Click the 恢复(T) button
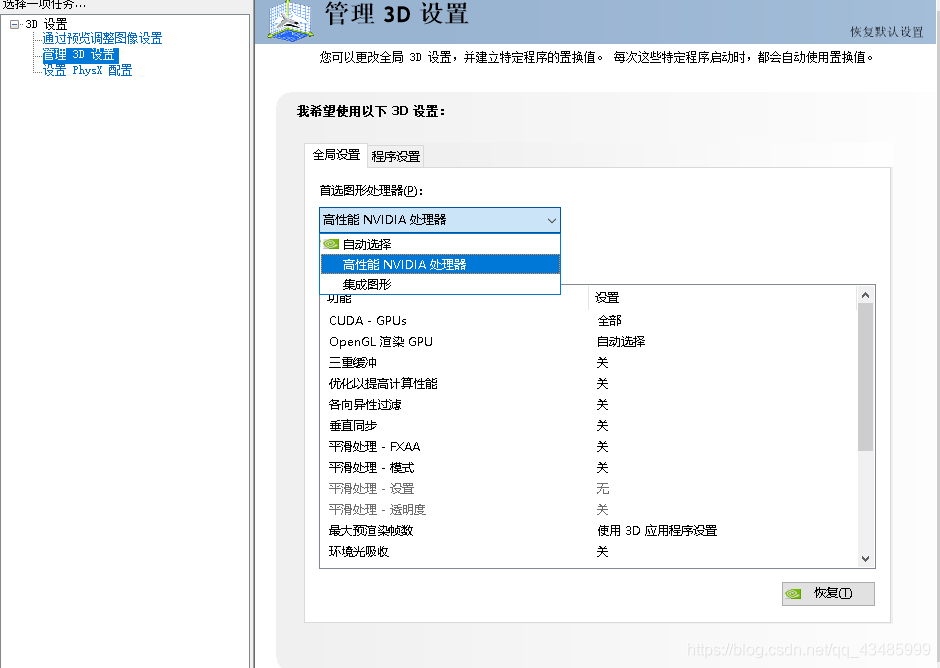 click(828, 594)
